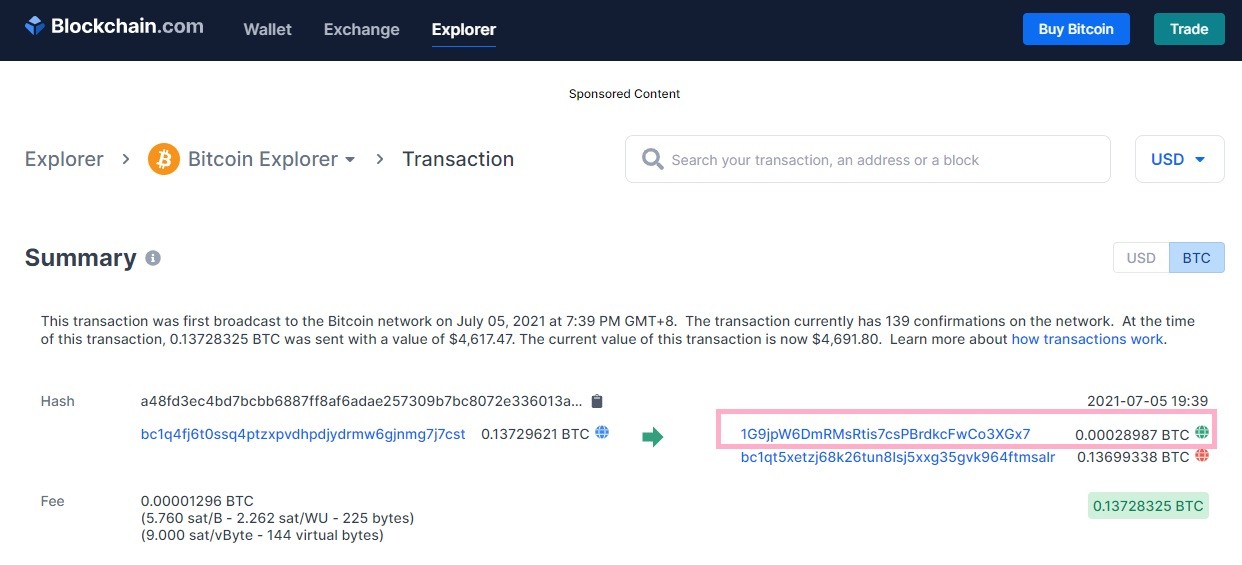Screen dimensions: 1242x565
Task: Expand the Bitcoin Explorer dropdown
Action: (x=350, y=160)
